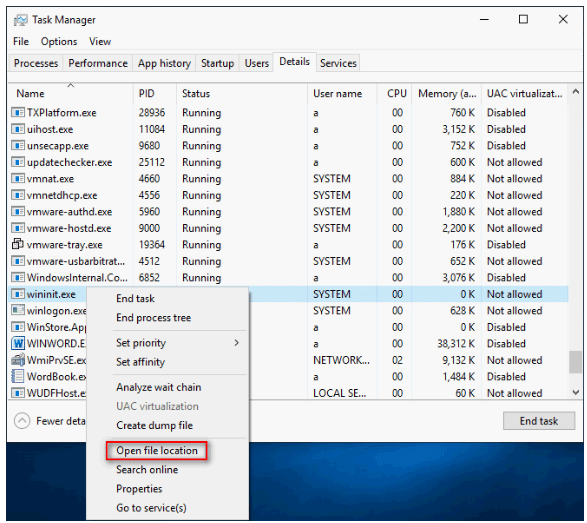
Task: Switch to the Processes tab
Action: click(36, 63)
